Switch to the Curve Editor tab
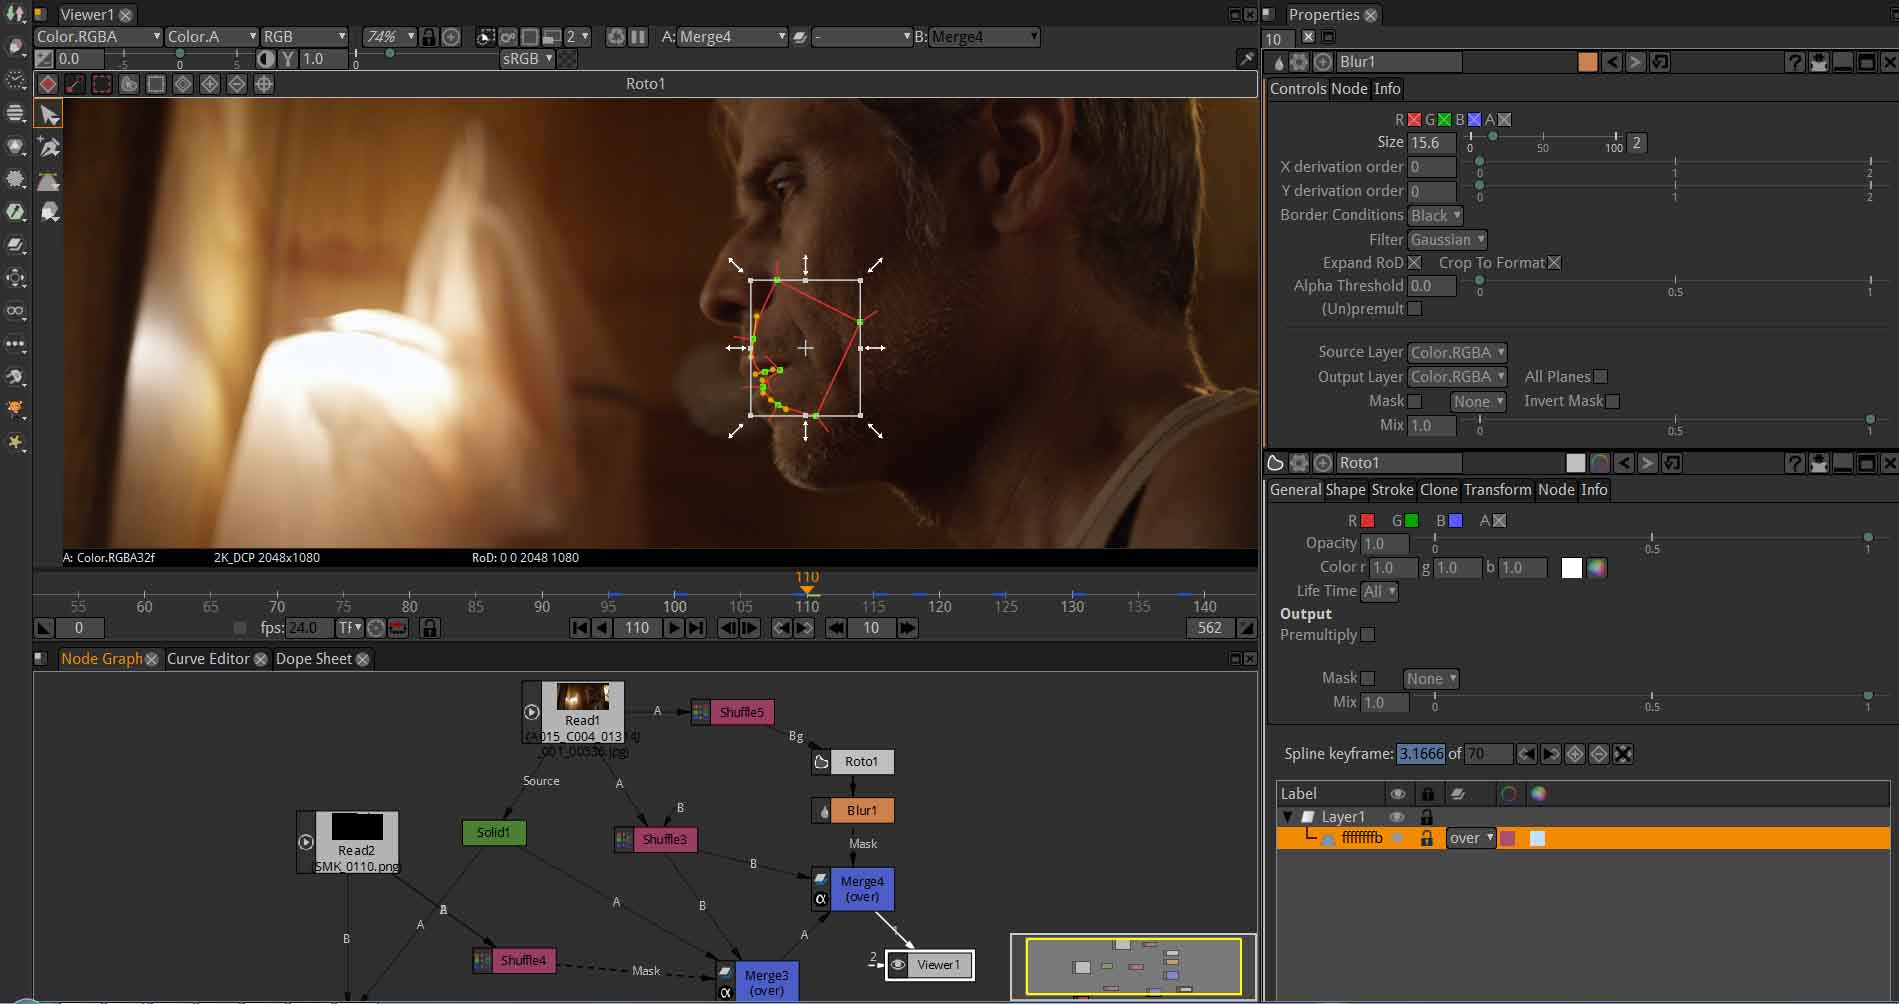 [x=208, y=659]
